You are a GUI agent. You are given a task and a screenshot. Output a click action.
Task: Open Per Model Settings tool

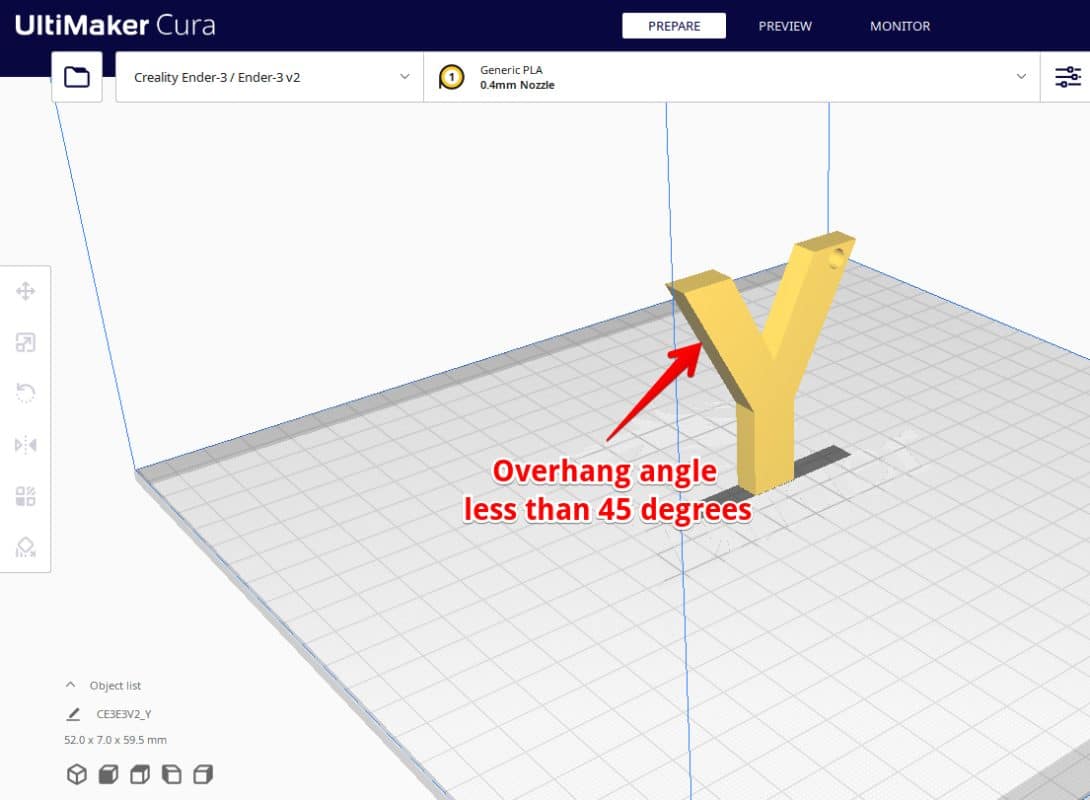click(27, 494)
